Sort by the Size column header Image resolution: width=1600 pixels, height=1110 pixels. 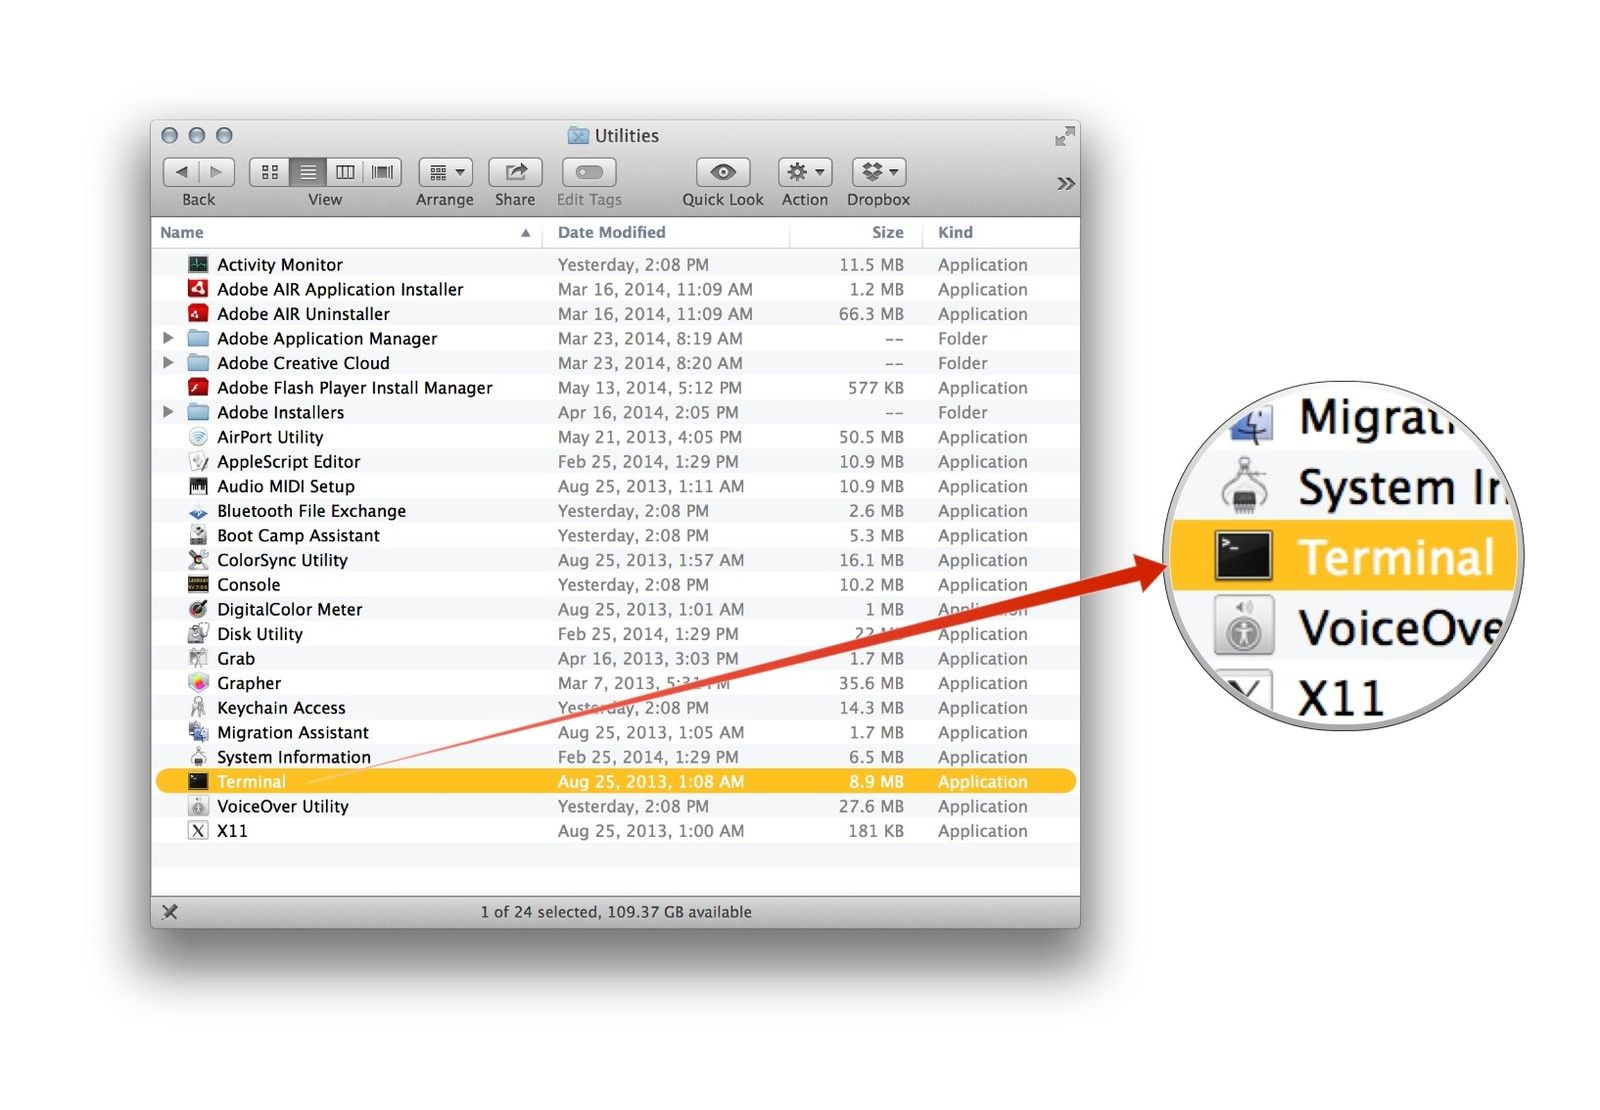887,232
